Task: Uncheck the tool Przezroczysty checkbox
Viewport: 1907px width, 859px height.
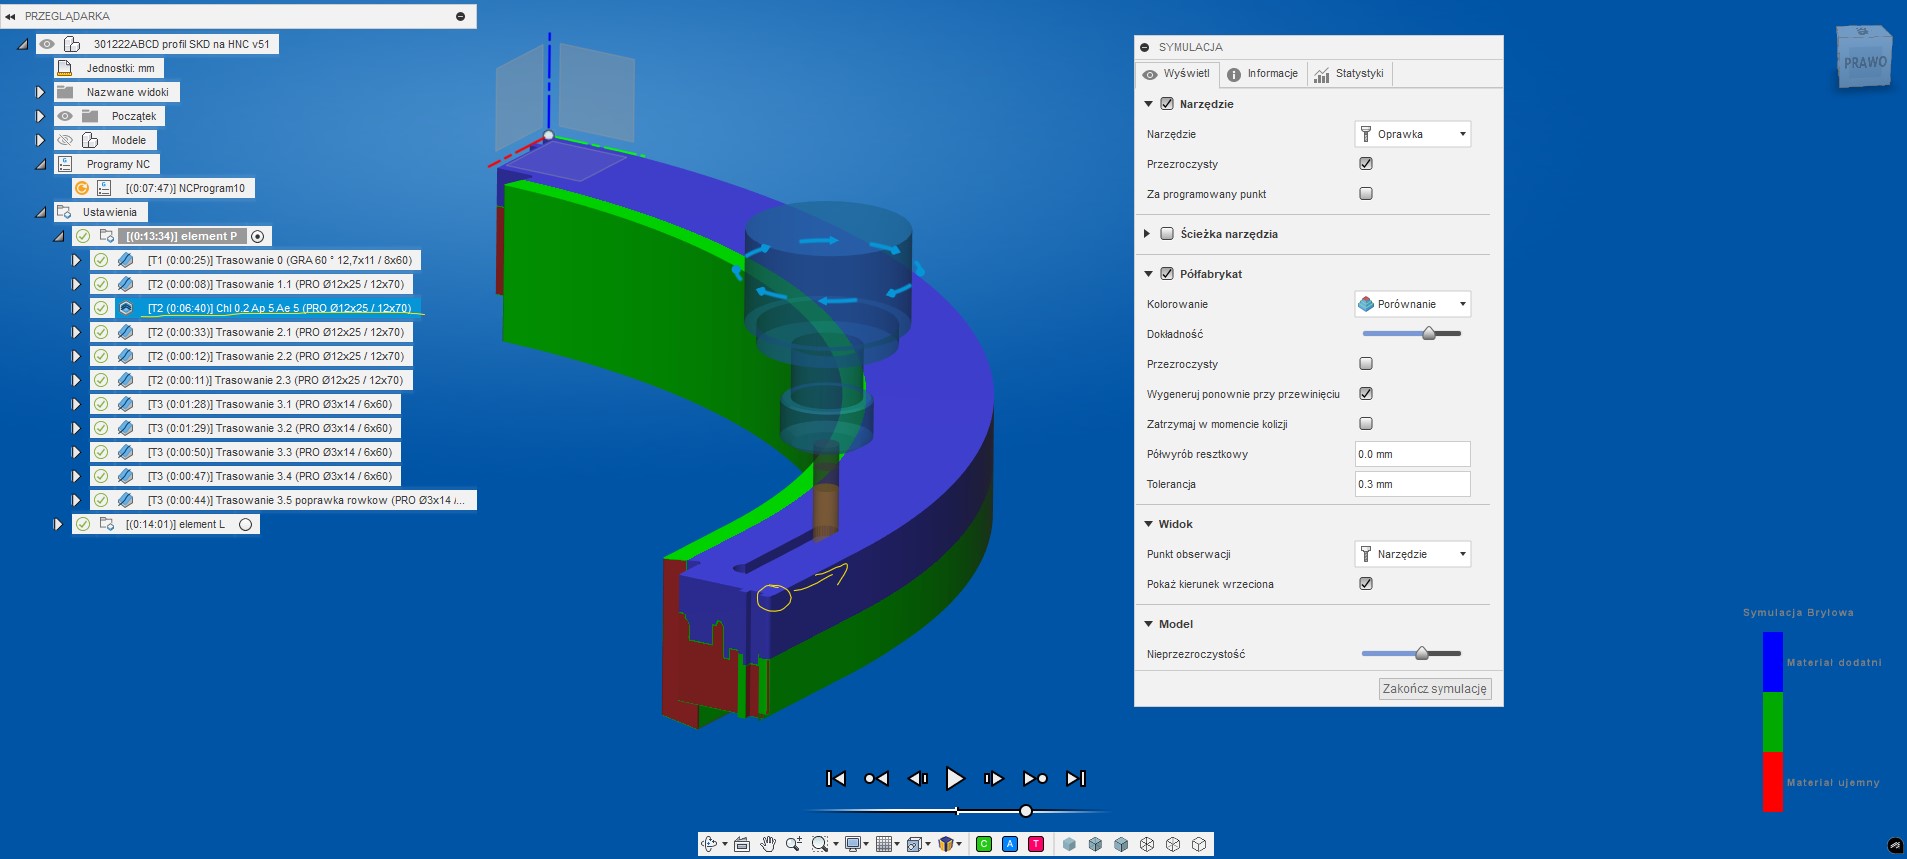Action: pos(1366,164)
